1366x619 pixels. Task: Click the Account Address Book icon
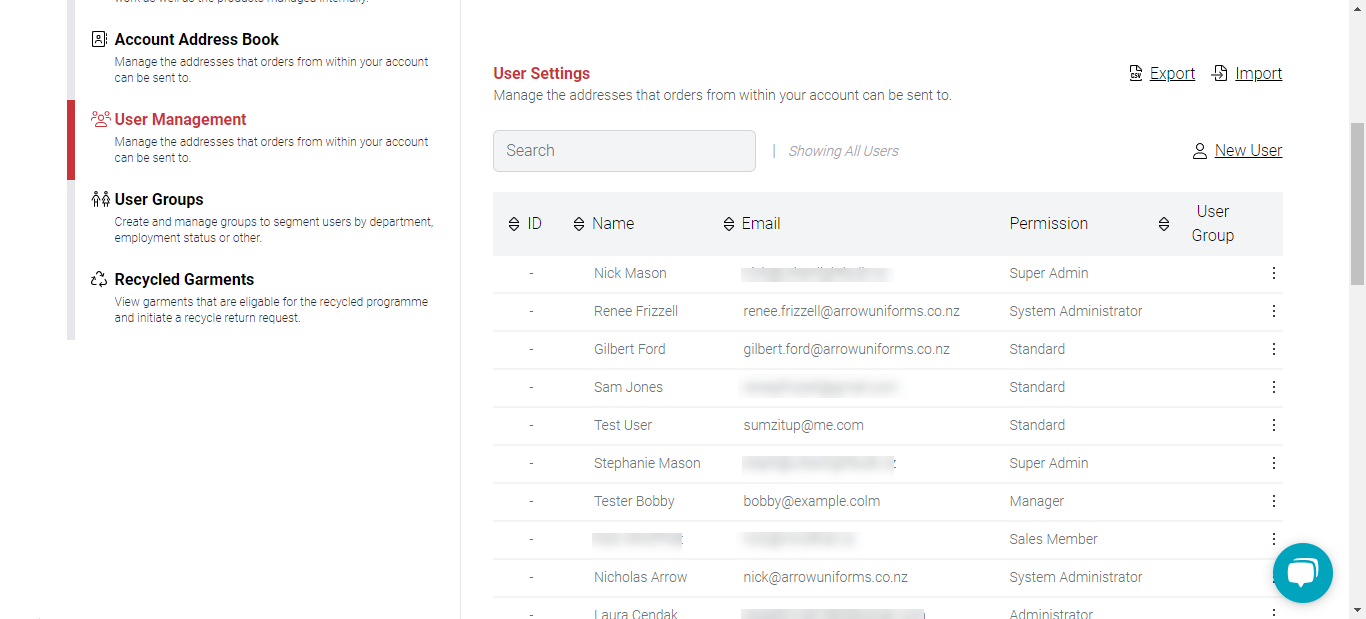99,39
